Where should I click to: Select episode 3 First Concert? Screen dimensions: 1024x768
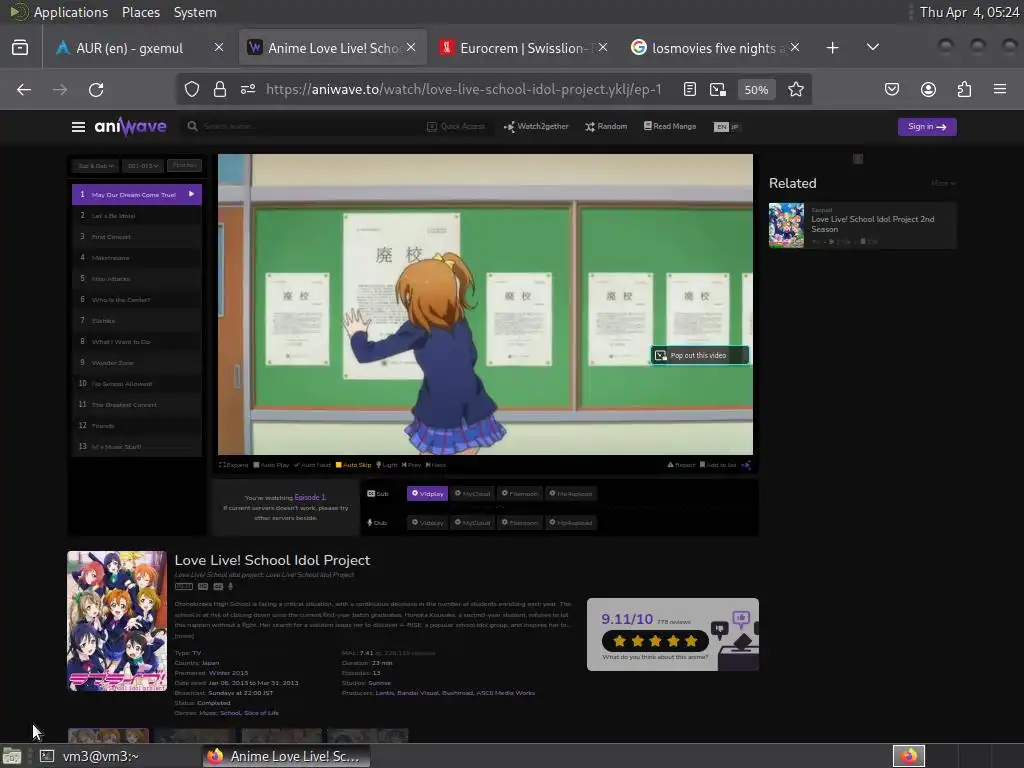(136, 236)
